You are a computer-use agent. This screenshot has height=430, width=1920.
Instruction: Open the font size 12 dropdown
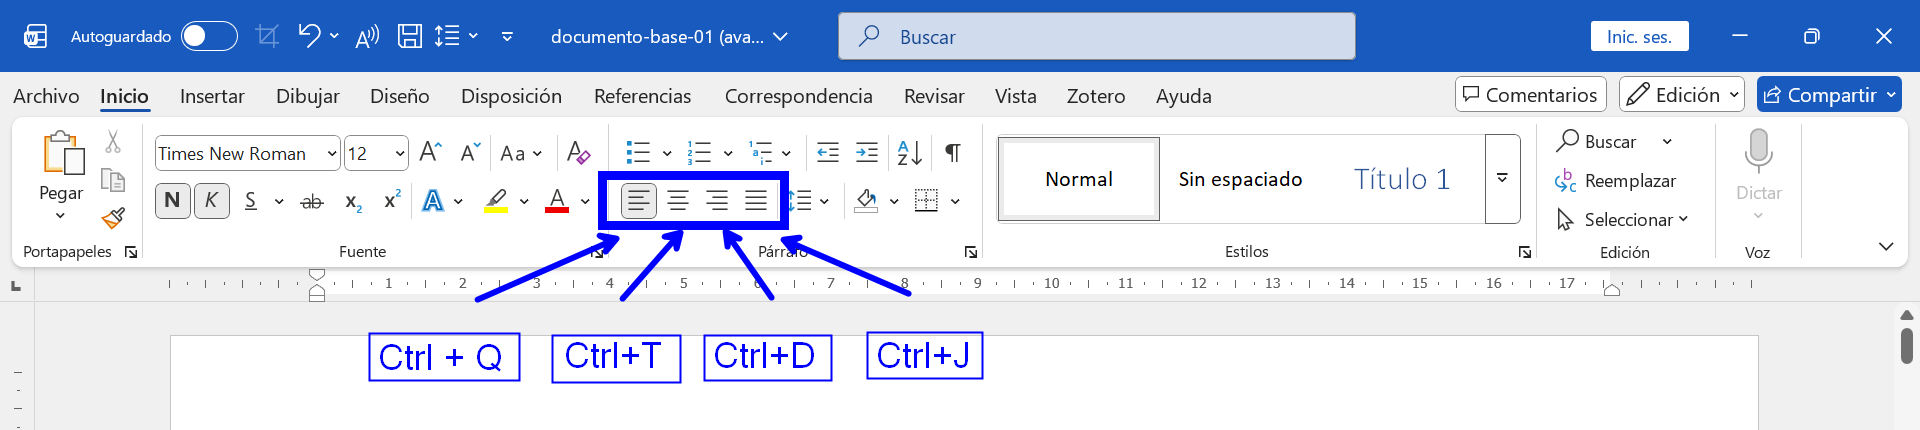(x=400, y=153)
